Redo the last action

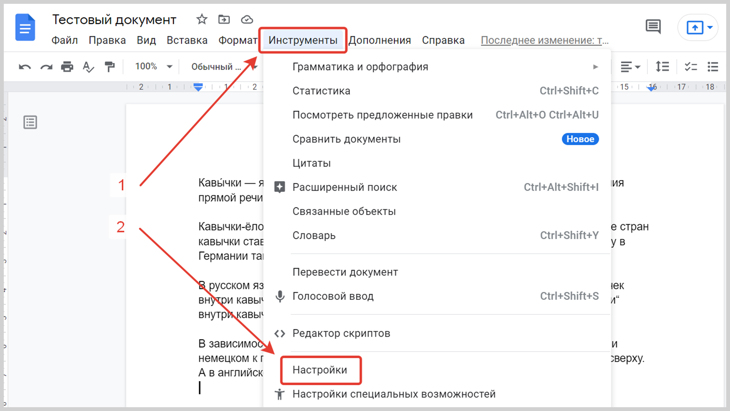coord(46,67)
